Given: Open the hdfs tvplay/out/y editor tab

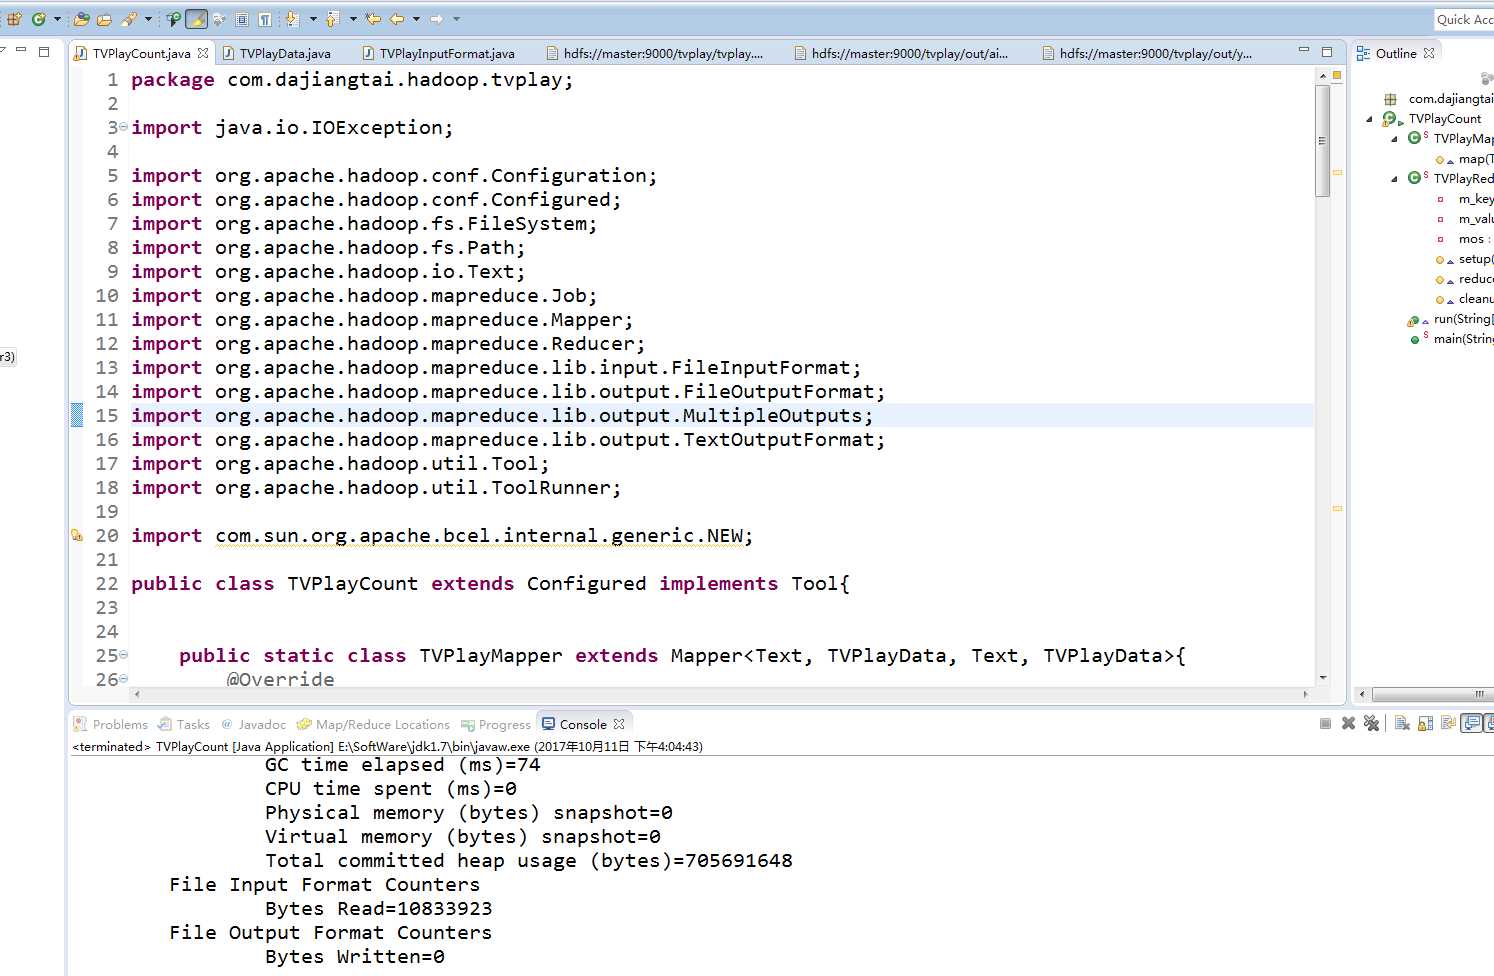Looking at the screenshot, I should coord(1148,53).
